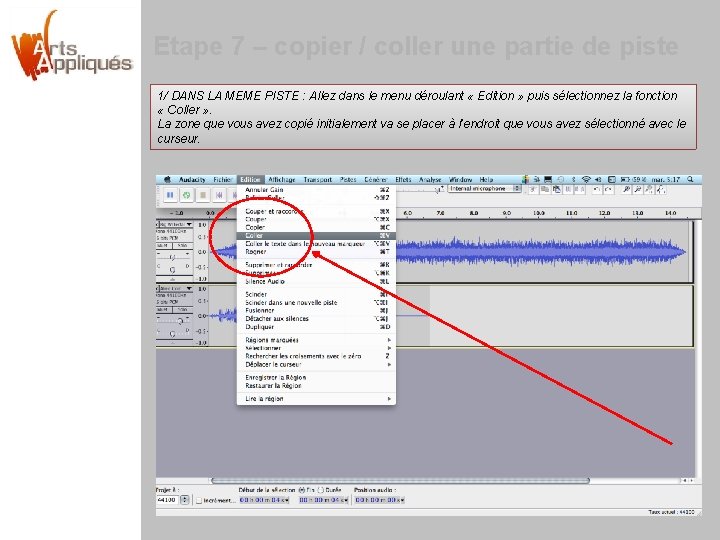Open the Analyse menu
Viewport: 720px width, 540px height.
[x=430, y=180]
